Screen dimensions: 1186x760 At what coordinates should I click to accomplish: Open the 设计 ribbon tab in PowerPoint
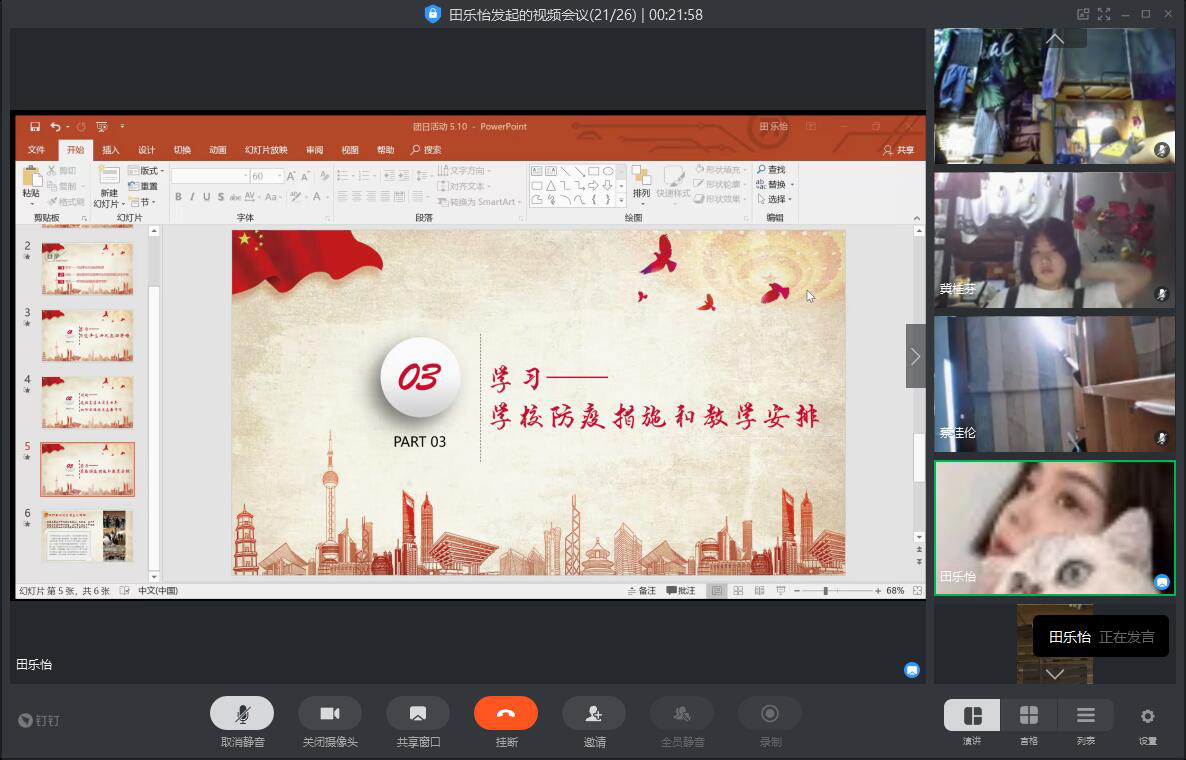[x=147, y=150]
